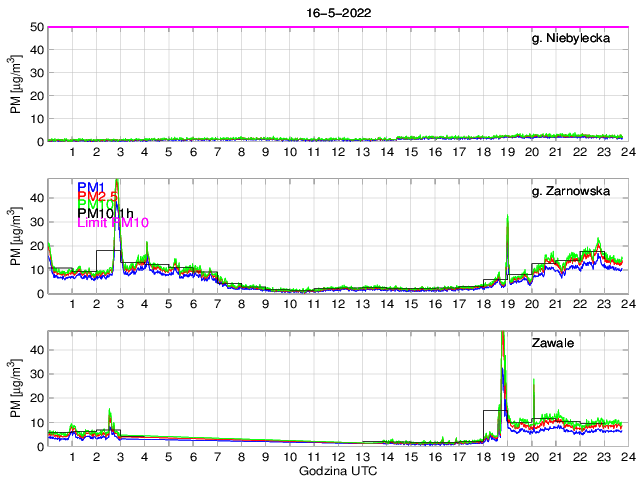Image resolution: width=640 pixels, height=480 pixels.
Task: Click the hour 19 peak in Zawale panel
Action: point(502,335)
